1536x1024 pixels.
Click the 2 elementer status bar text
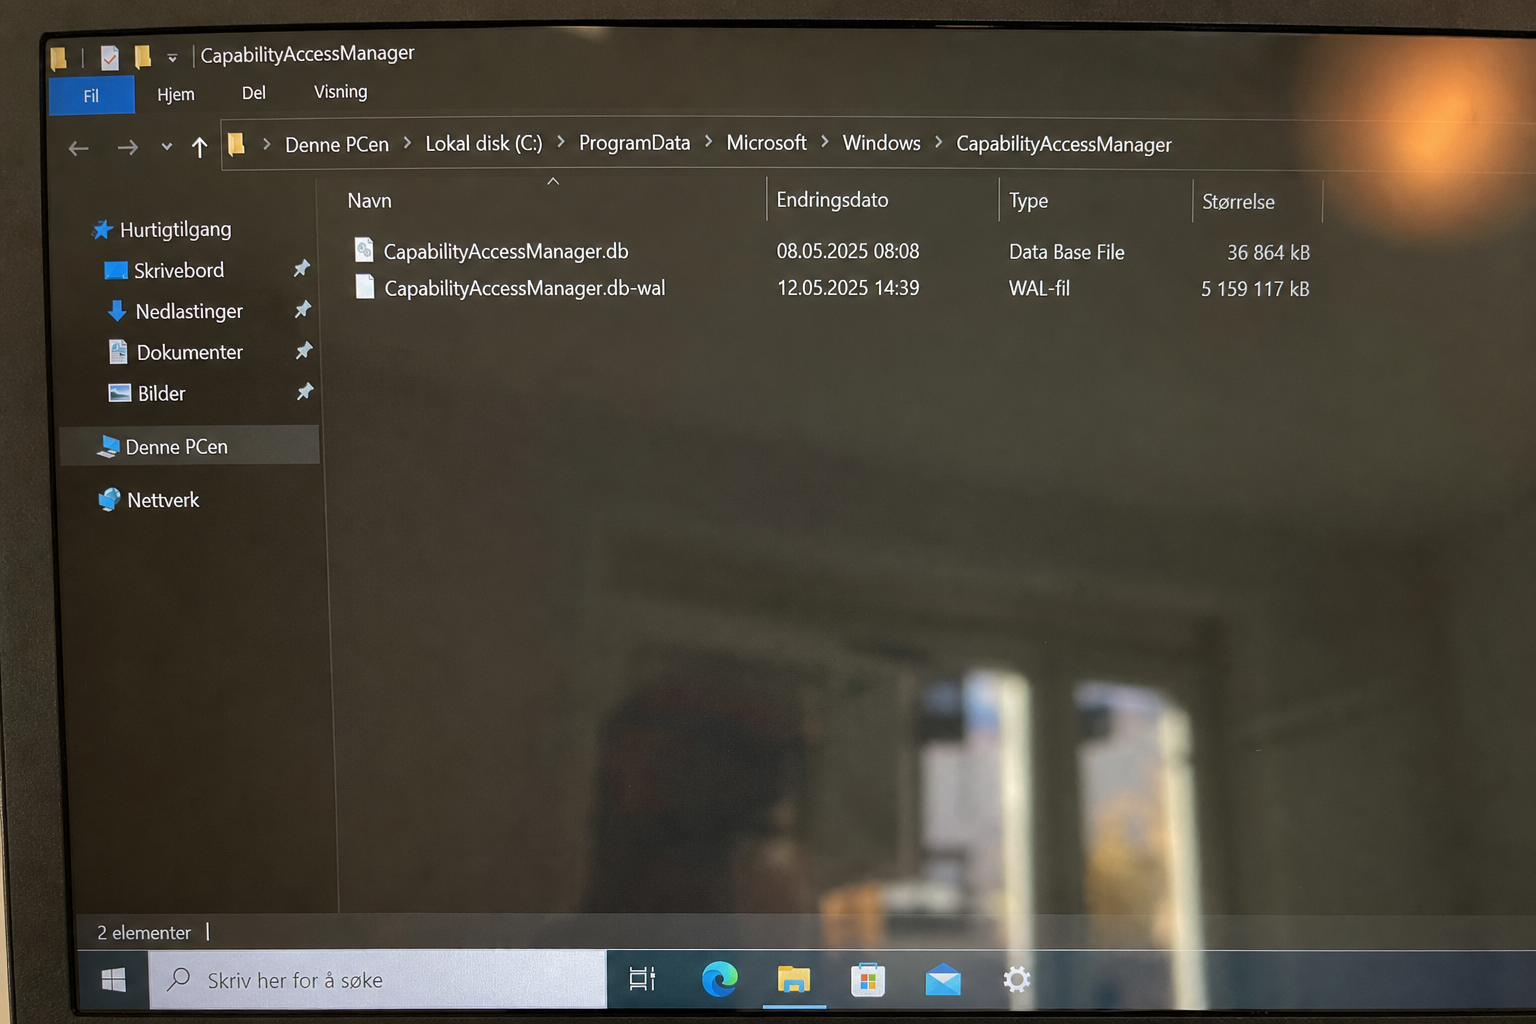[x=143, y=933]
